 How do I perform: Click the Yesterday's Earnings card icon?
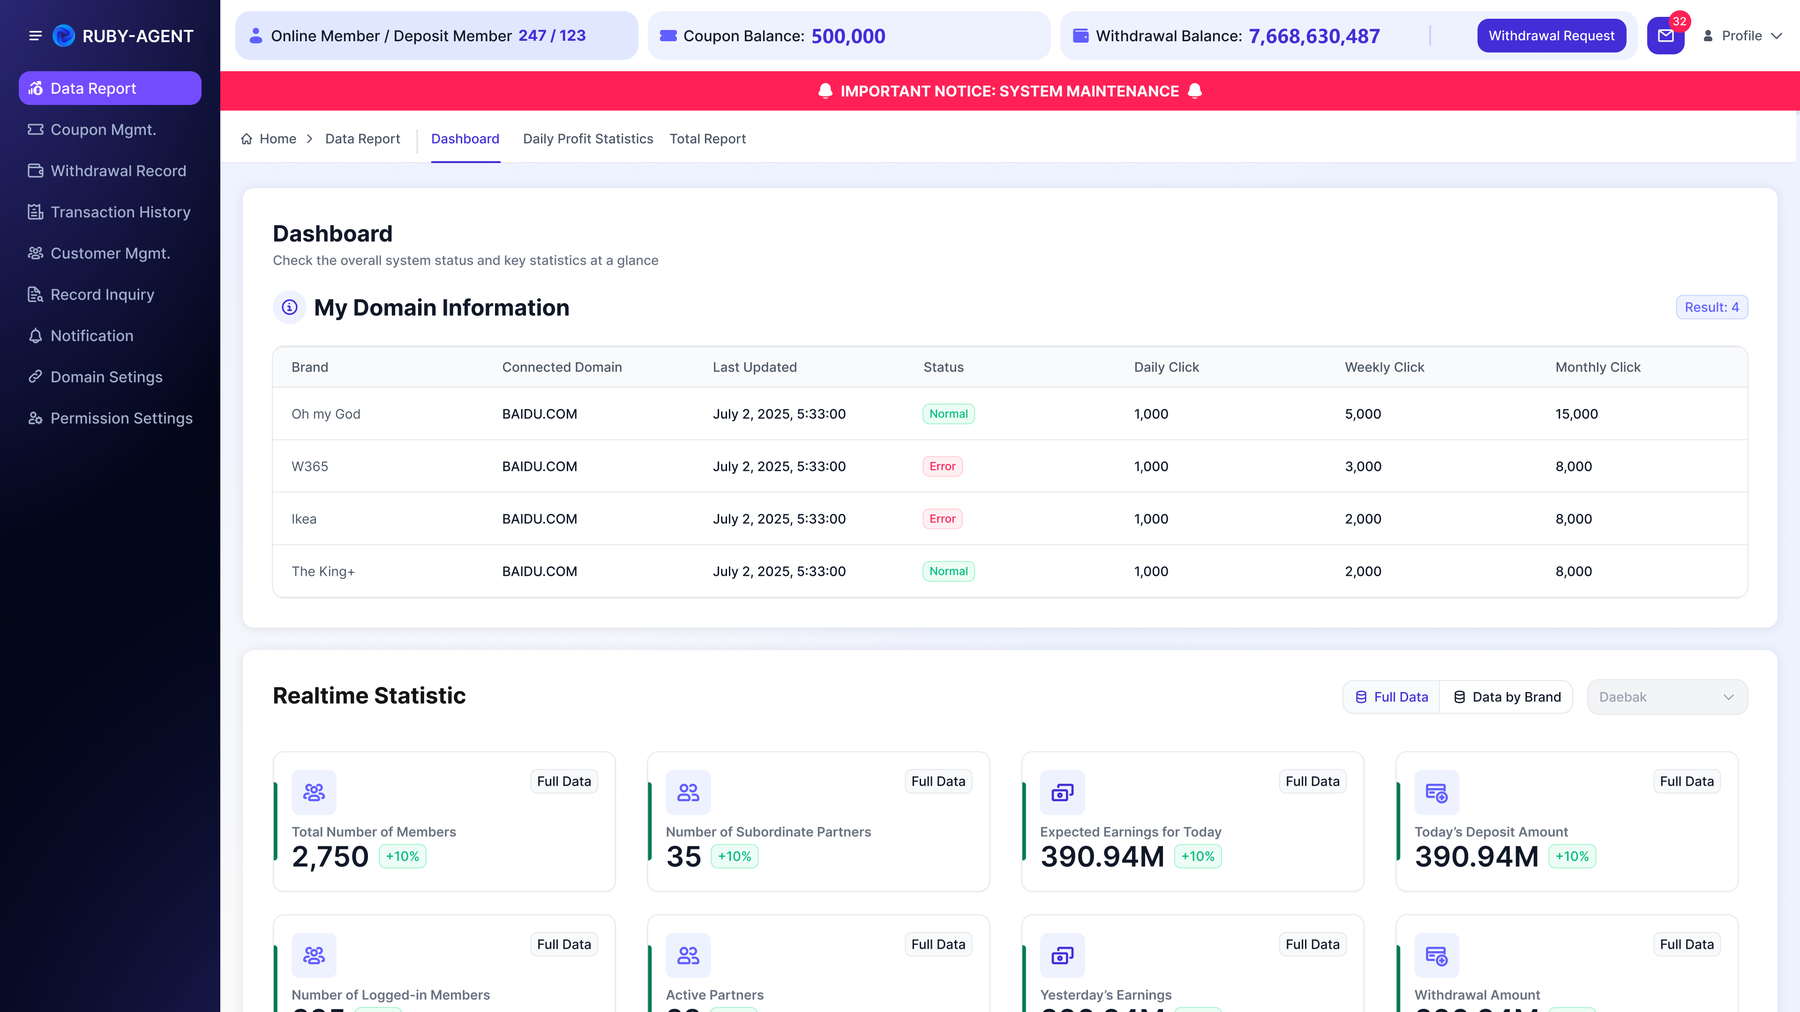1063,956
